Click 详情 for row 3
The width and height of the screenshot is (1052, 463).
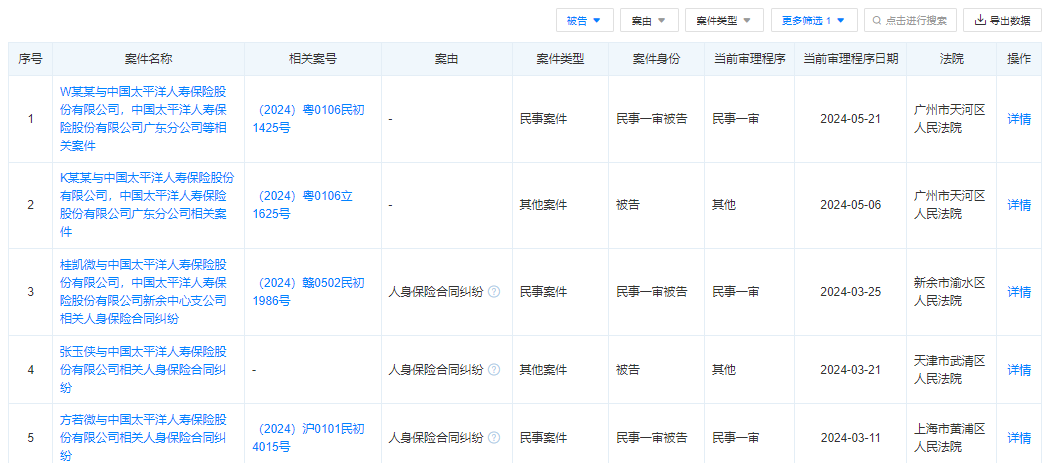pyautogui.click(x=1019, y=292)
